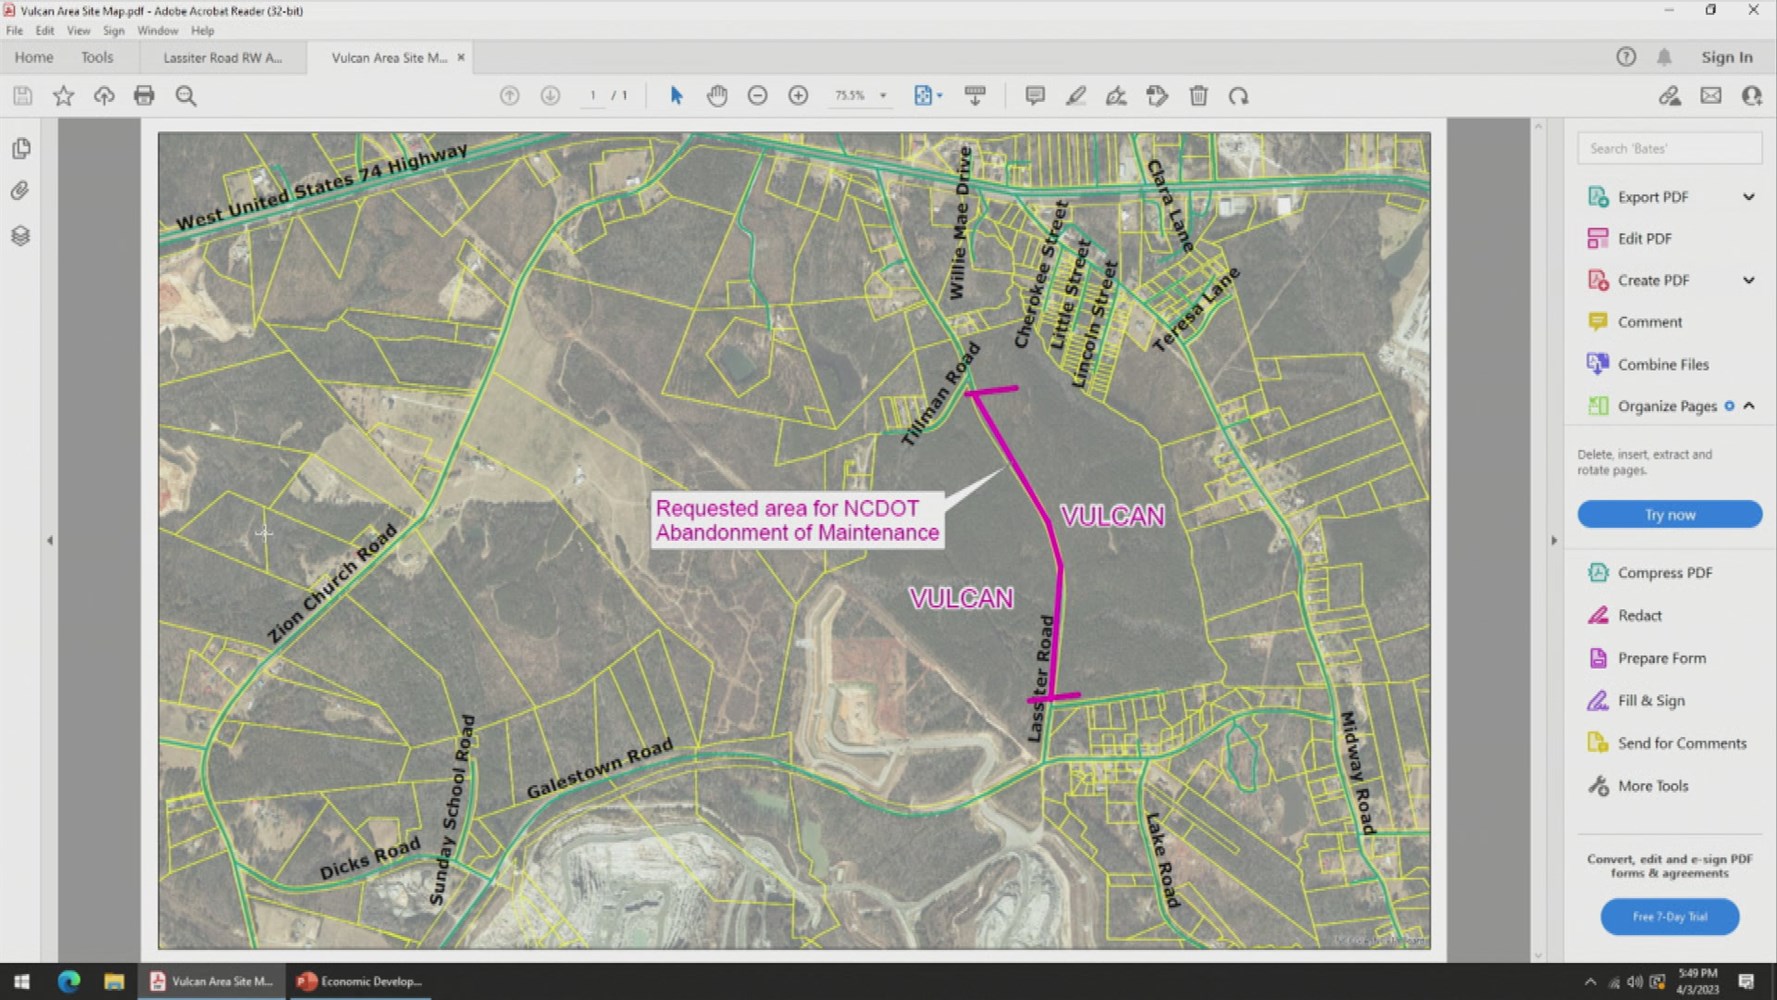Open the Window menu

coord(157,31)
